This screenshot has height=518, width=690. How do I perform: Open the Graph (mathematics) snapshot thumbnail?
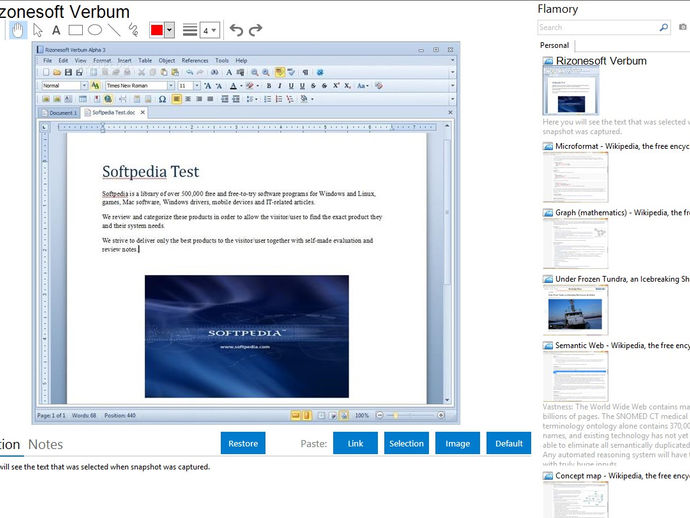576,243
